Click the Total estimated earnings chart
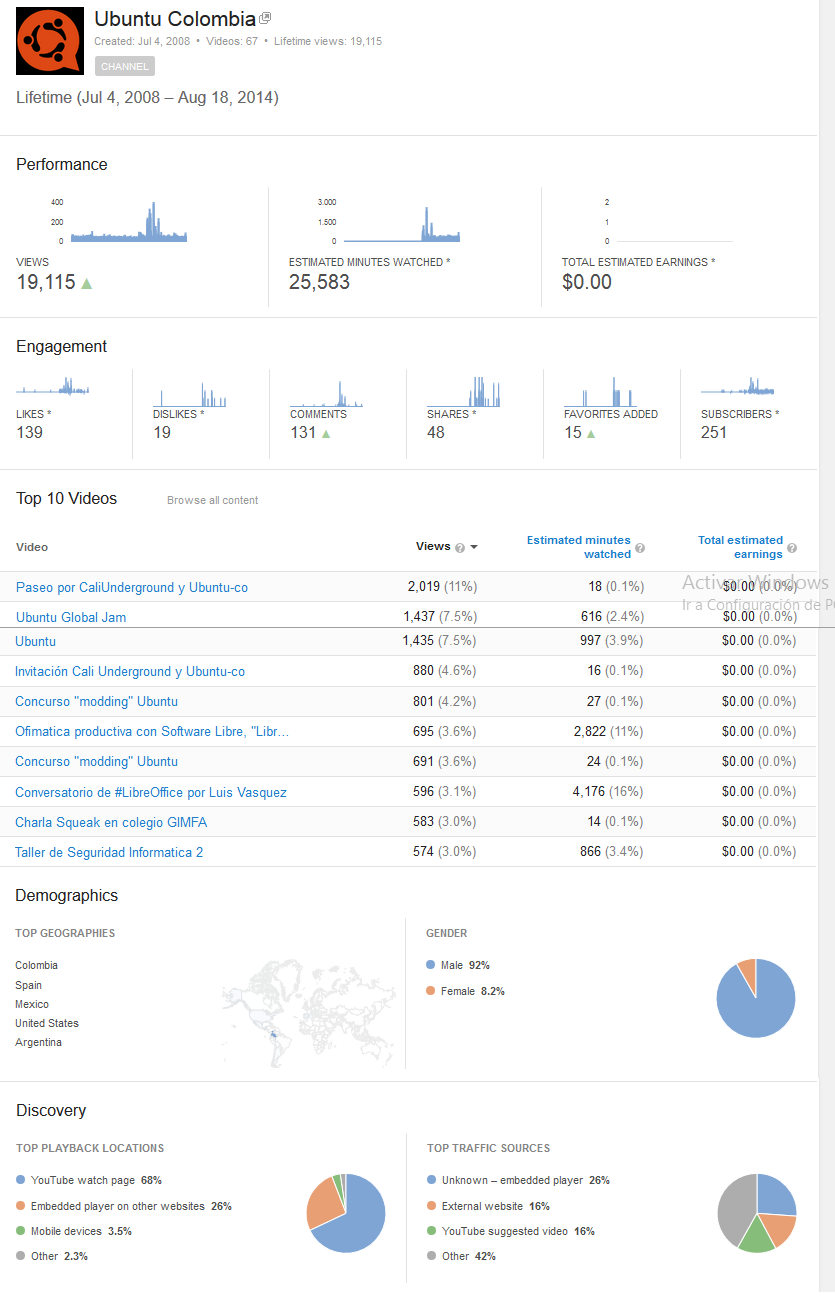This screenshot has height=1297, width=835. coord(674,221)
